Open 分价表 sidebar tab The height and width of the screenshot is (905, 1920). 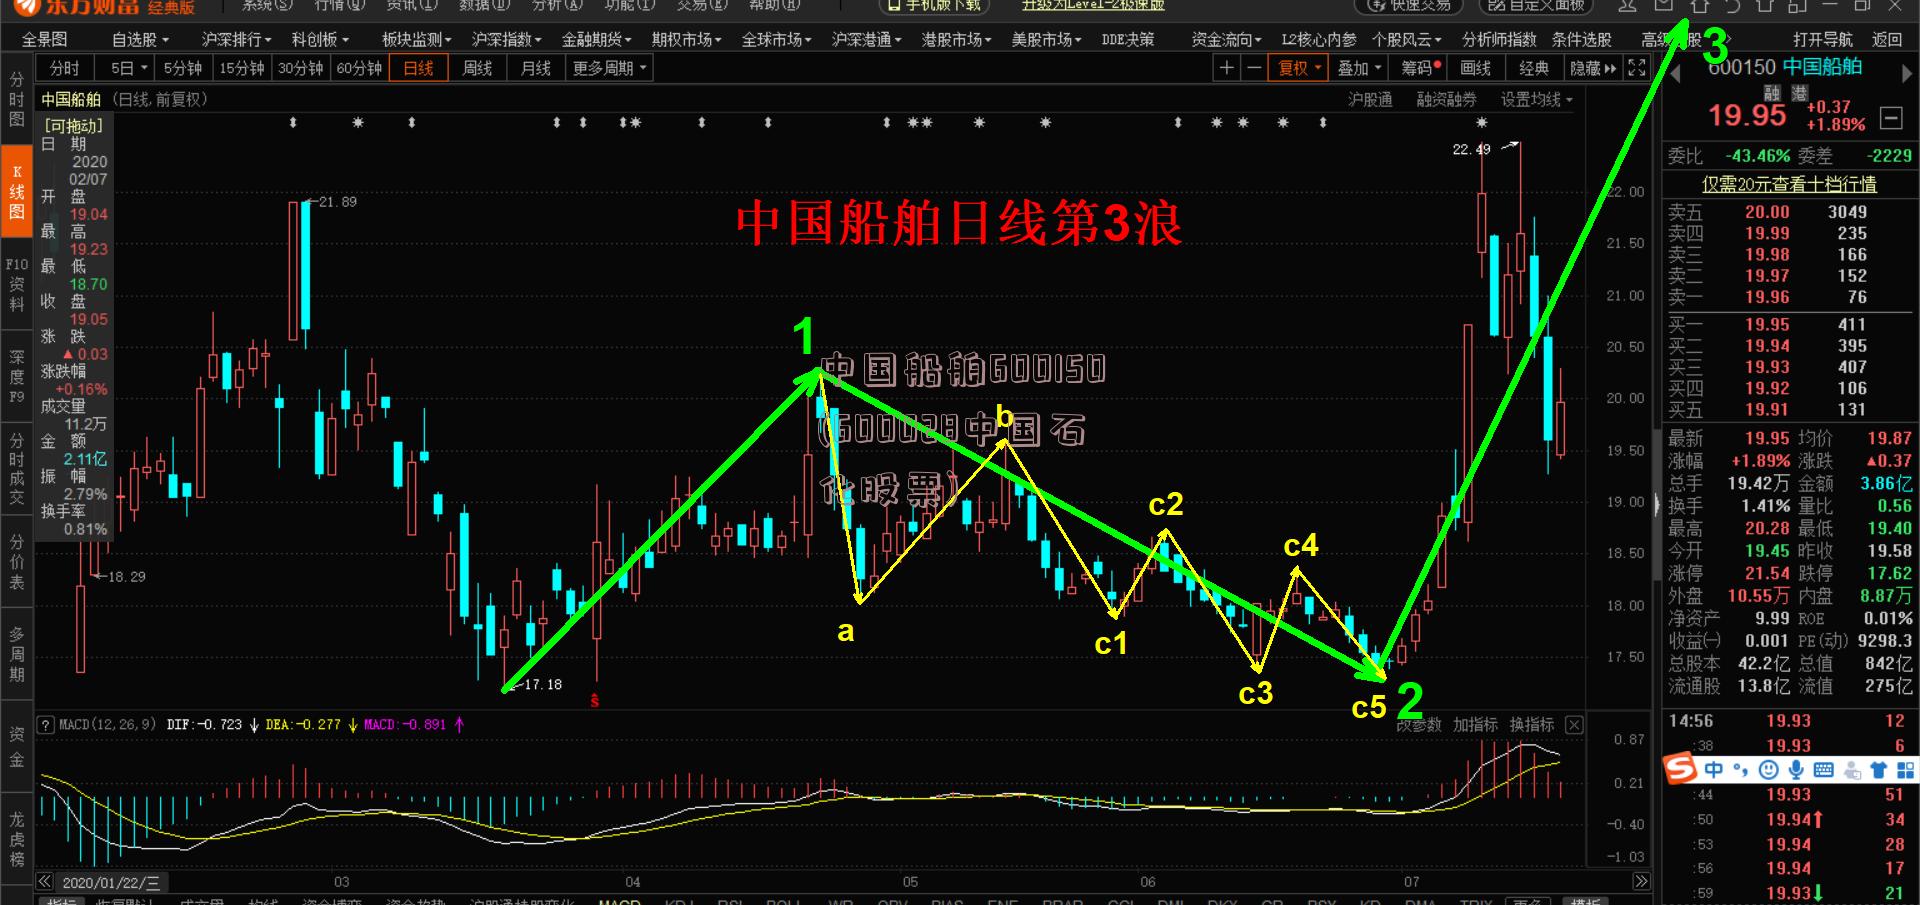tap(16, 561)
